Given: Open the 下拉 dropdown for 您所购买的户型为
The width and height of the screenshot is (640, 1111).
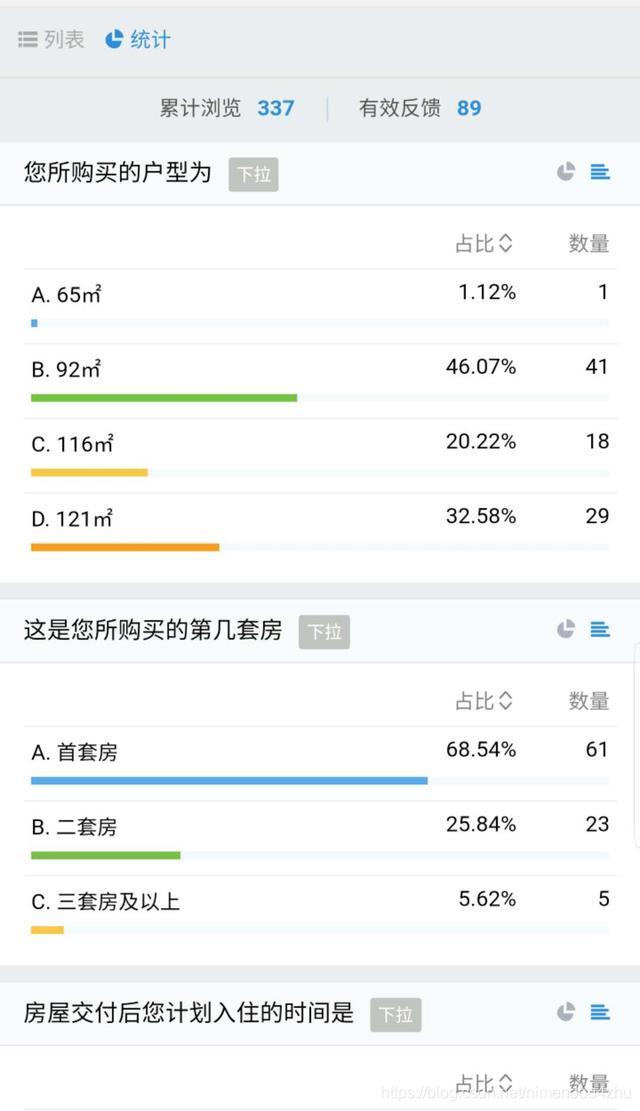Looking at the screenshot, I should tap(253, 173).
